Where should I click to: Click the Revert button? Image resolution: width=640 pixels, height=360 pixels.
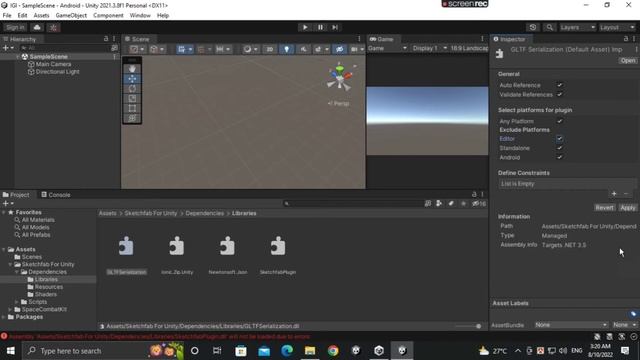(604, 208)
